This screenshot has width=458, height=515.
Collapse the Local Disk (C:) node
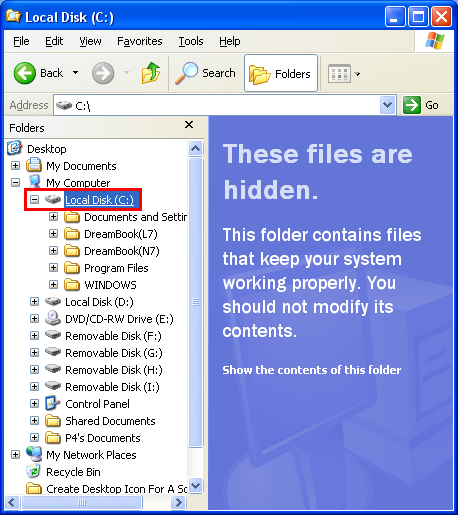[x=34, y=200]
